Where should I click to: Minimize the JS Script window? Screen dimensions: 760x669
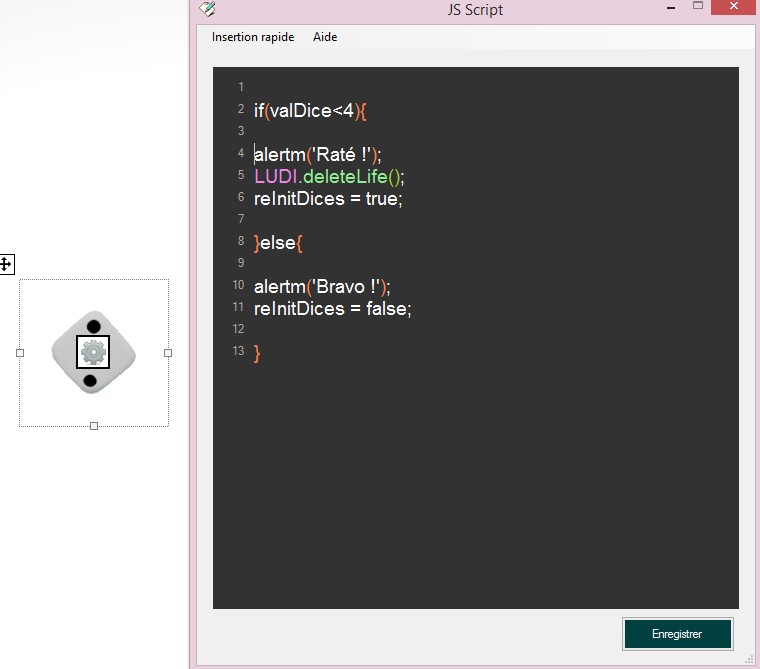coord(671,7)
